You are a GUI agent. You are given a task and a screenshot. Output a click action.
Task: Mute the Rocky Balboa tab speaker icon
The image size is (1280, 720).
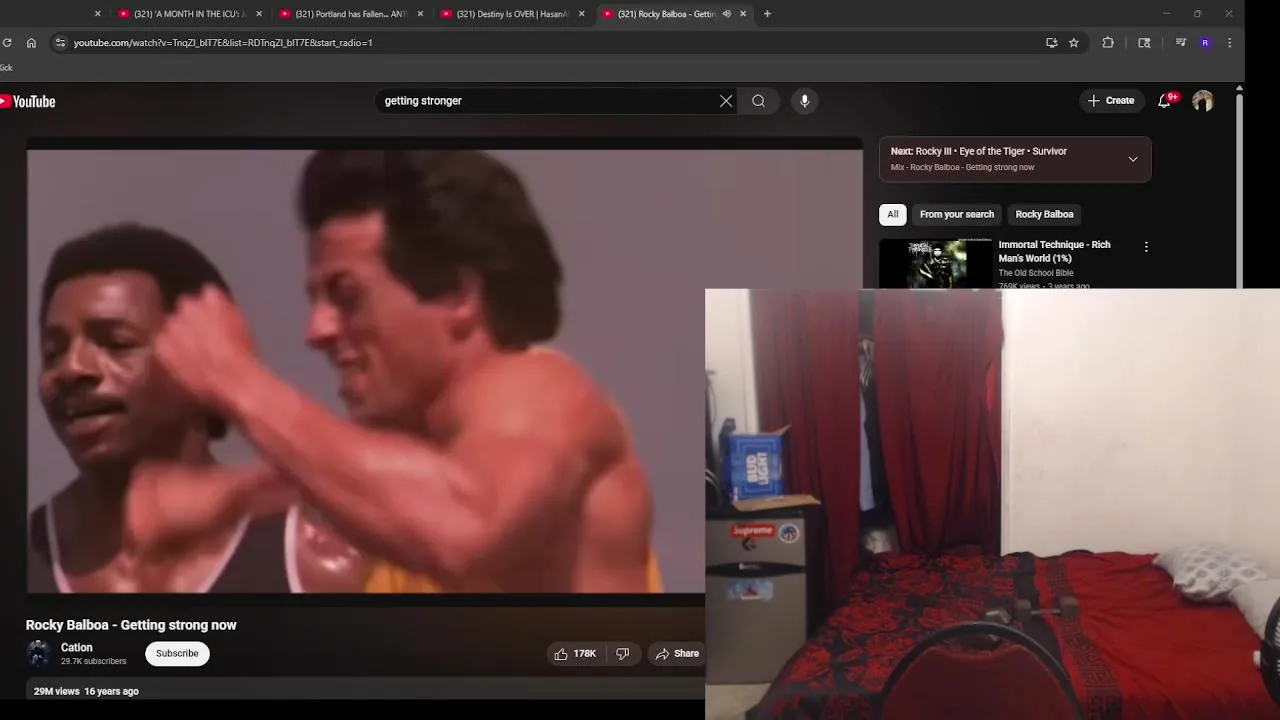pos(727,14)
